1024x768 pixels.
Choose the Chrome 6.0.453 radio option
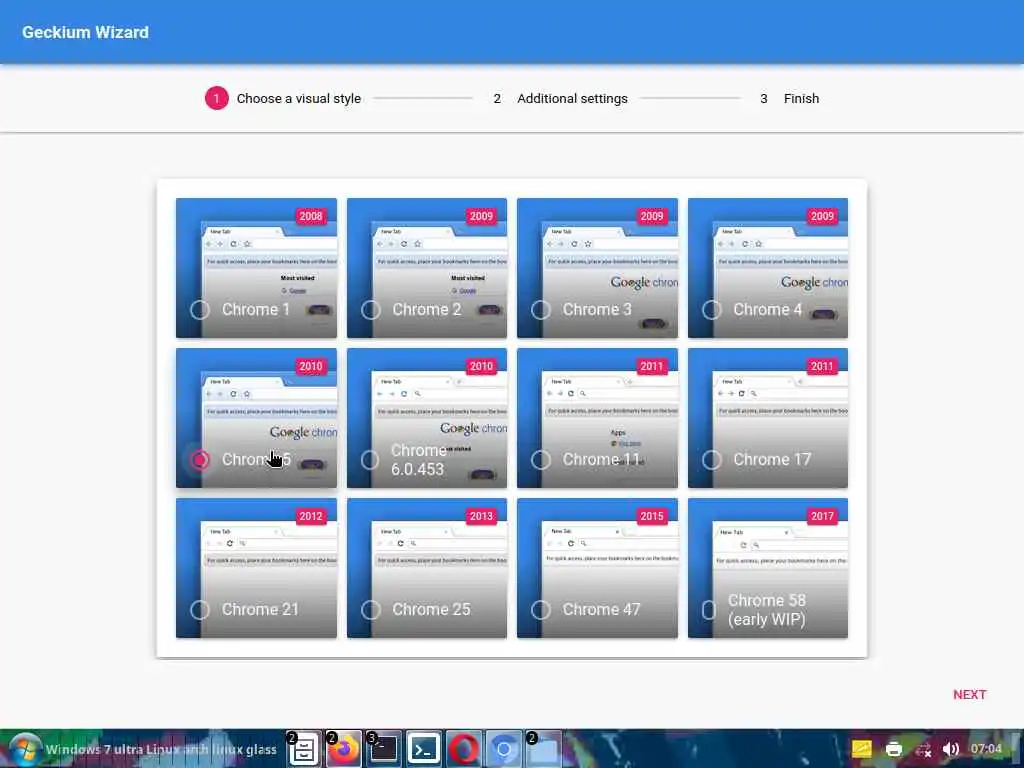click(x=370, y=460)
